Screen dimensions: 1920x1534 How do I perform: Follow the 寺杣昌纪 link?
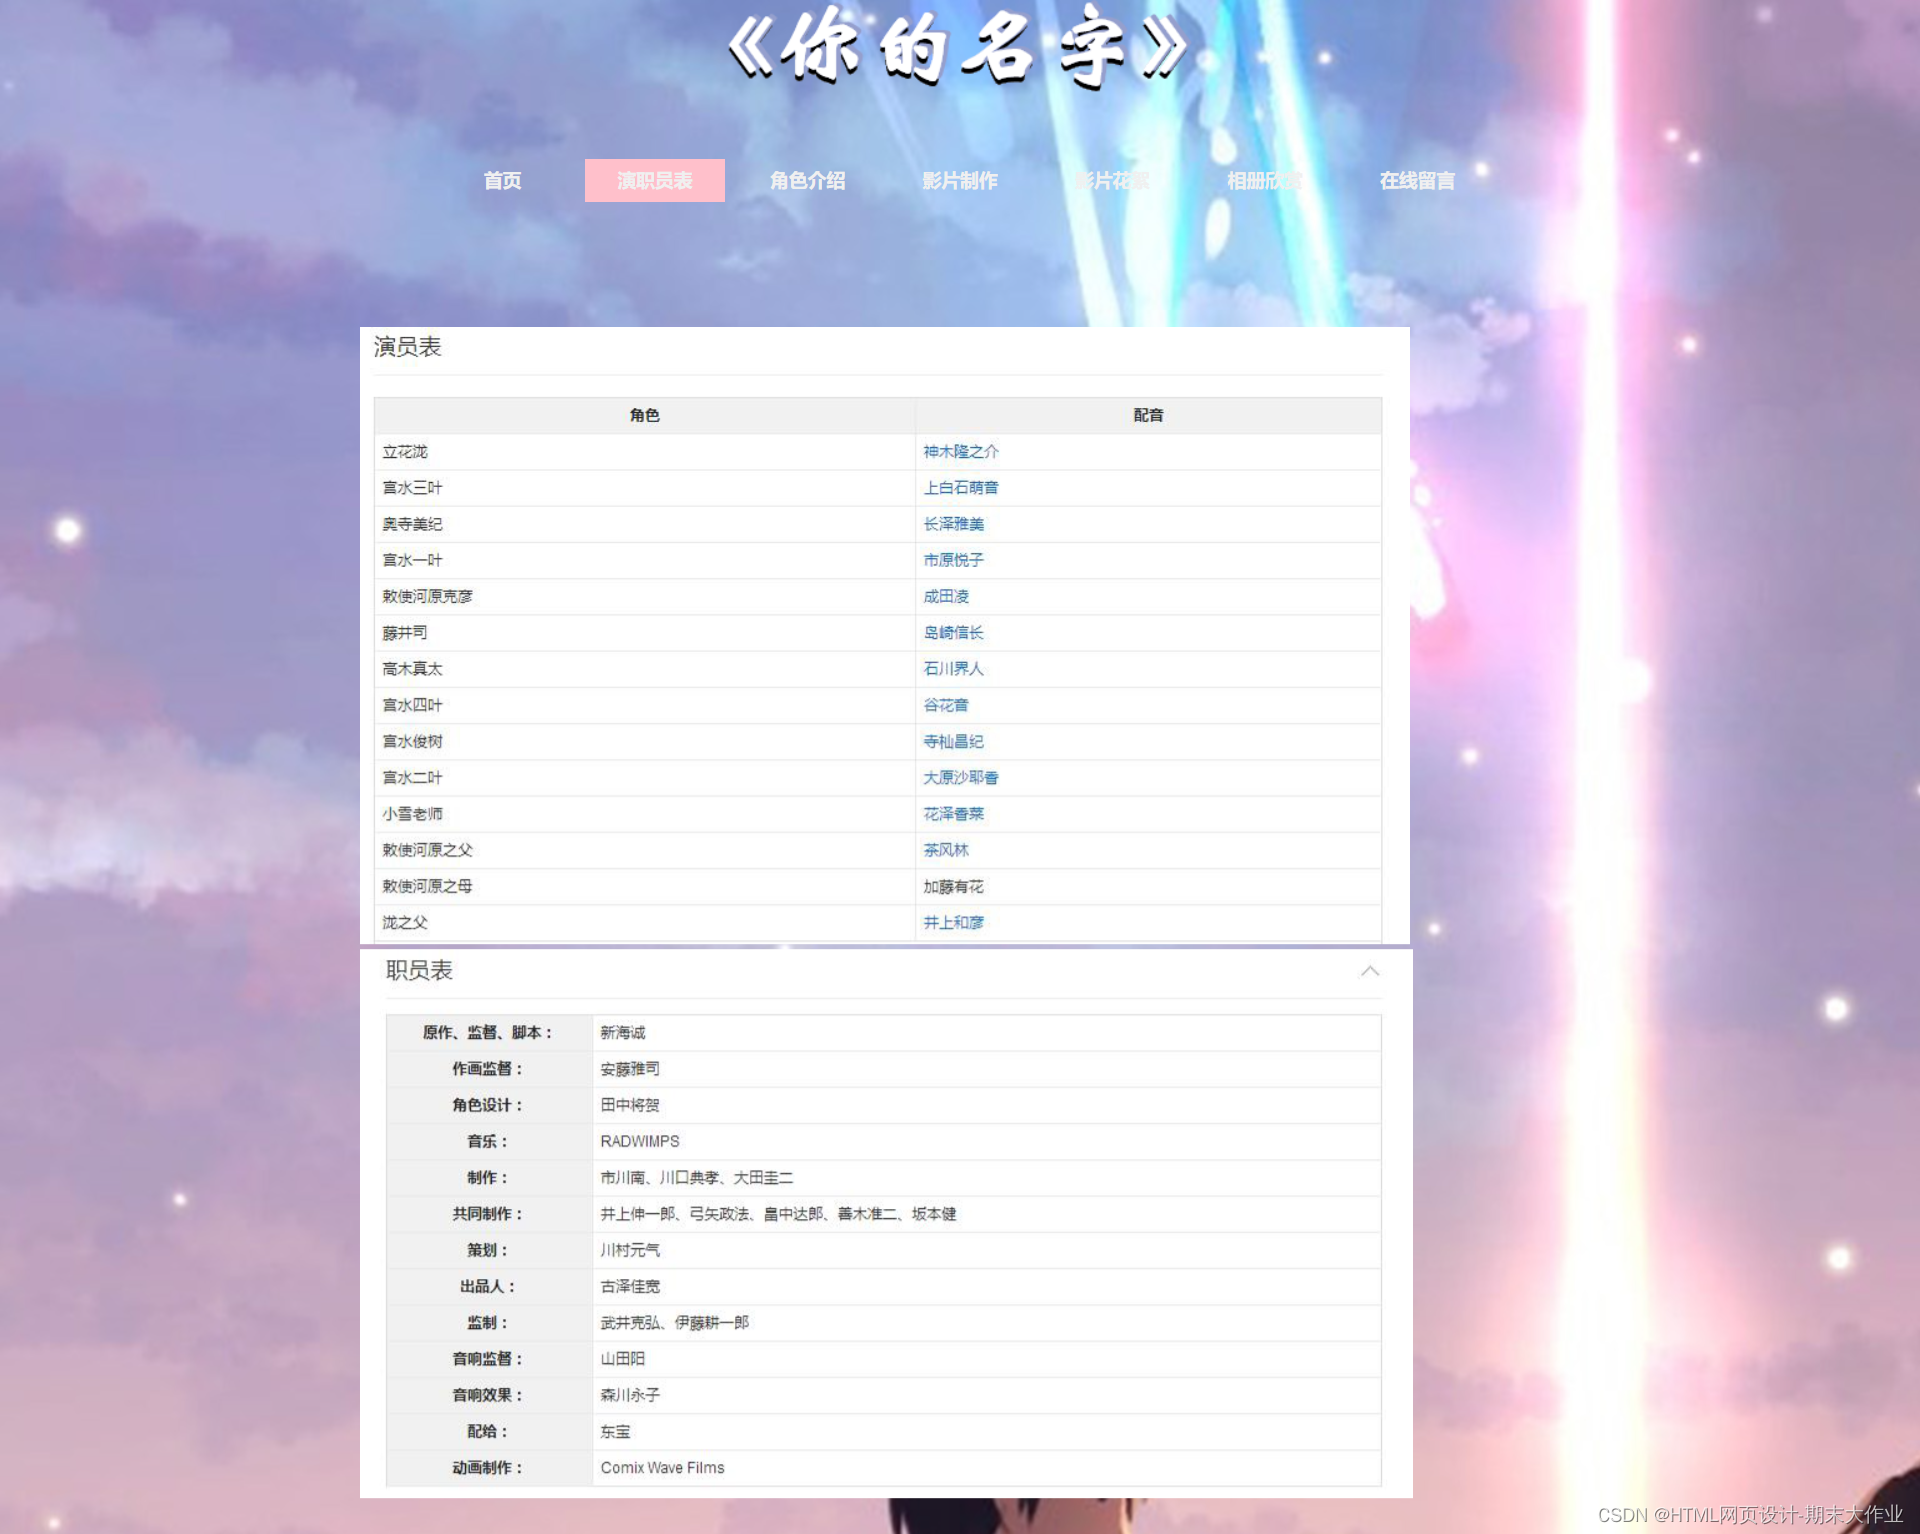[x=953, y=741]
